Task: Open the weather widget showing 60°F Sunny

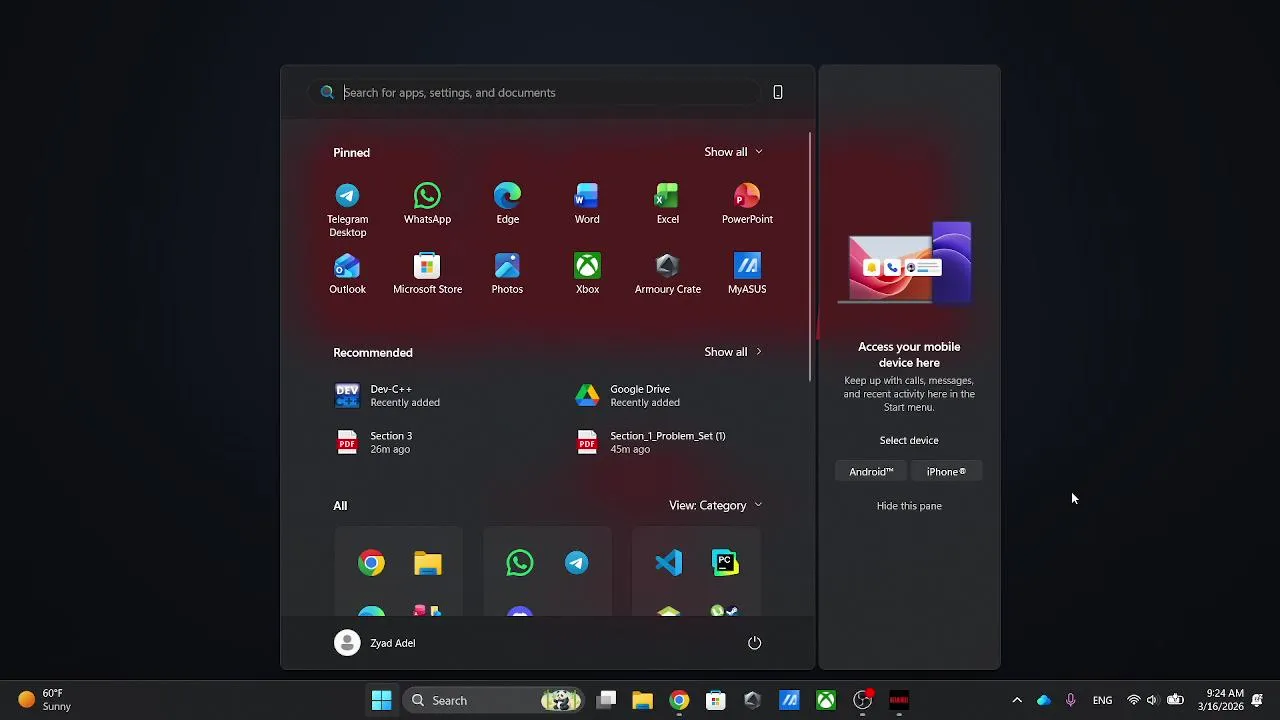Action: tap(45, 700)
